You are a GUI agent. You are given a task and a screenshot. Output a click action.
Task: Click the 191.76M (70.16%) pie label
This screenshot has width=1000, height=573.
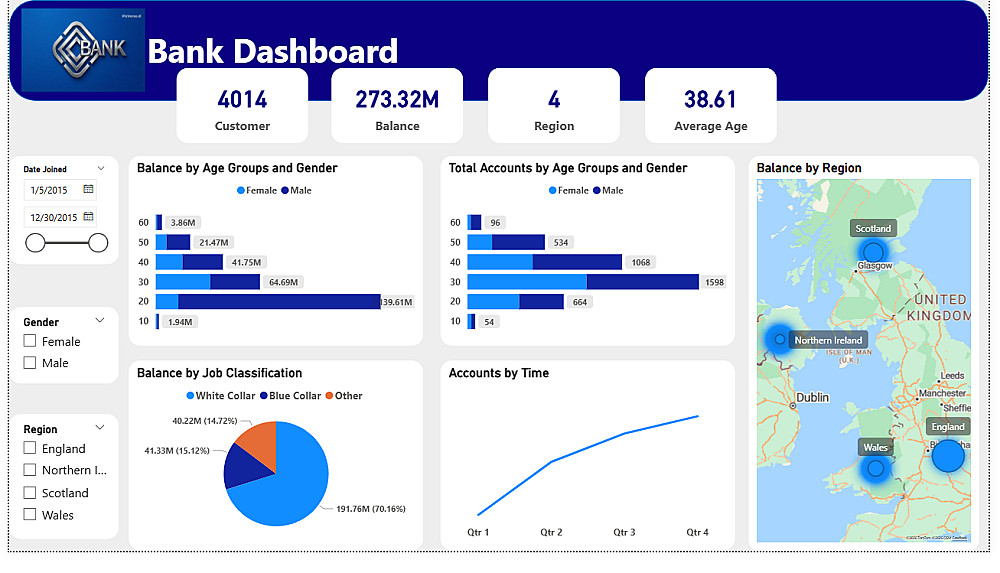pyautogui.click(x=371, y=509)
